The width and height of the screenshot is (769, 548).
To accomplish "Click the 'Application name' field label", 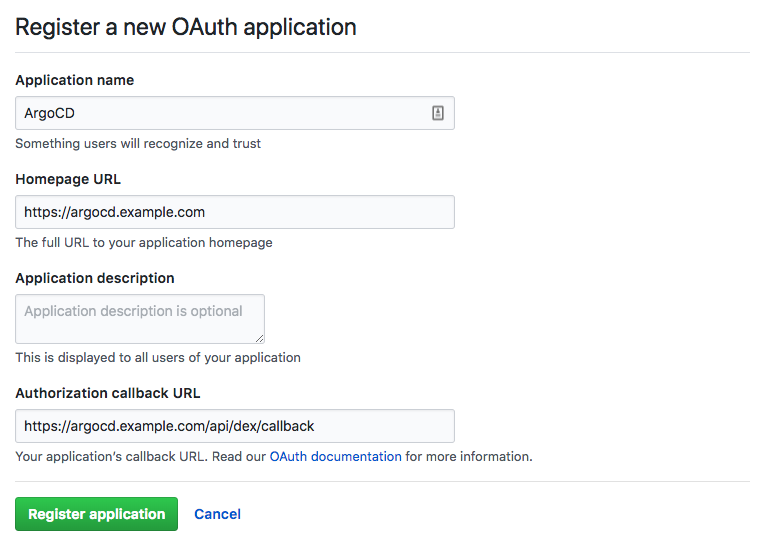I will pyautogui.click(x=74, y=80).
